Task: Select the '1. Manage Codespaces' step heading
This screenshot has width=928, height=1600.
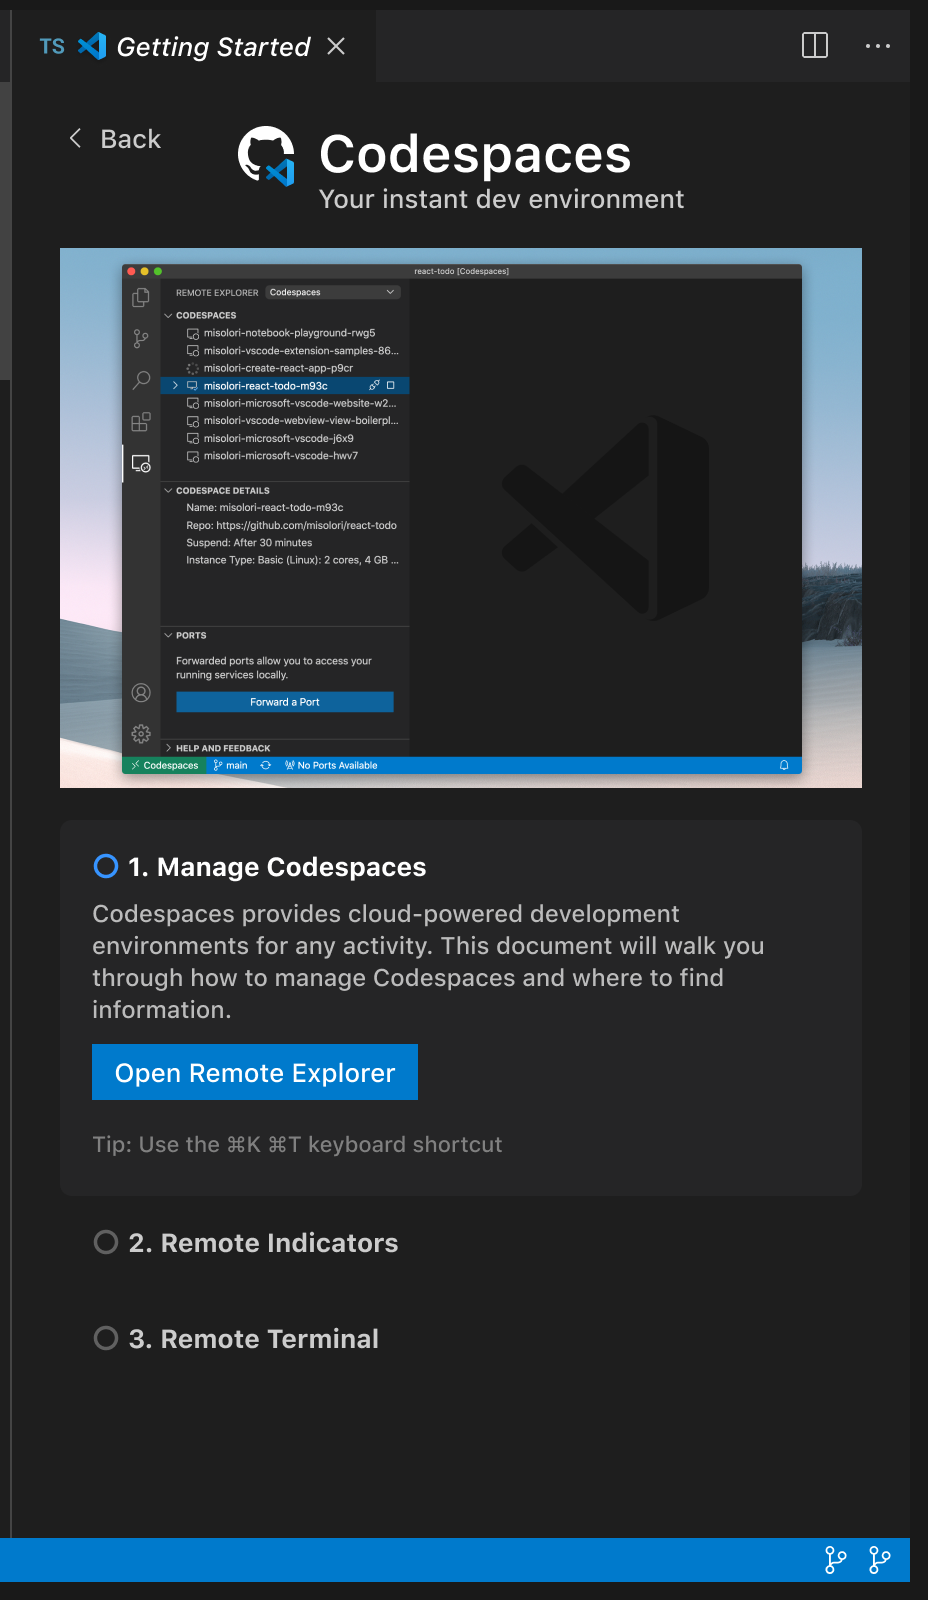Action: 277,867
